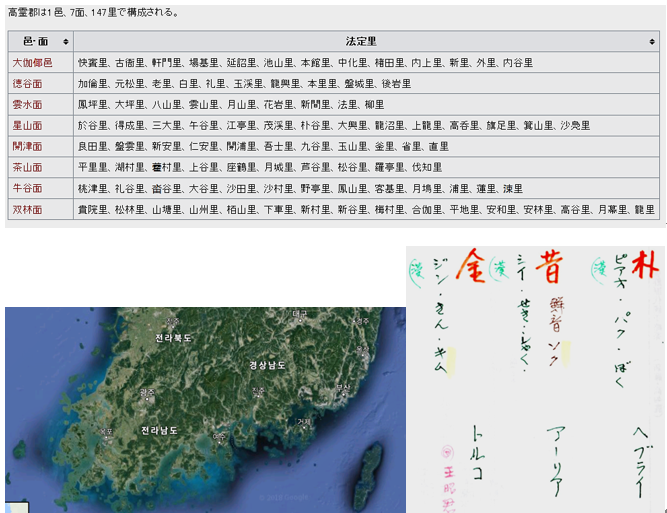
Task: Click the sentence 高霊郡は1邑、7面、147里で構成される
Action: click(x=93, y=13)
